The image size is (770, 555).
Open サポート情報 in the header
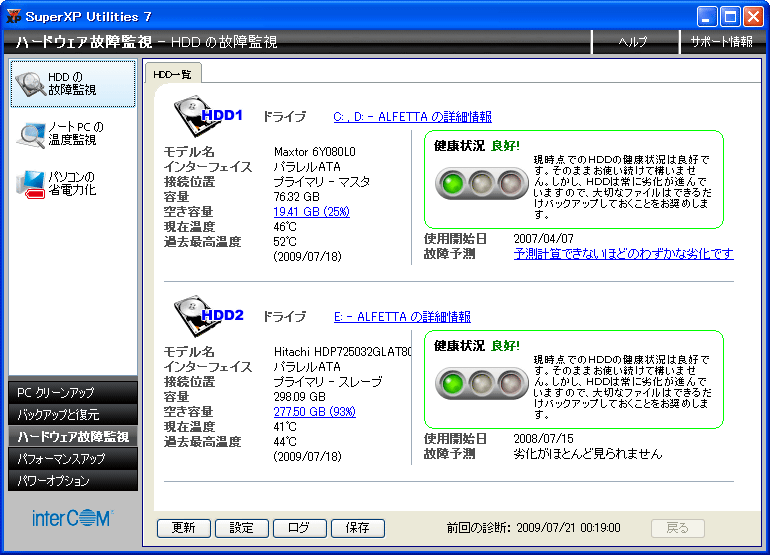(721, 42)
